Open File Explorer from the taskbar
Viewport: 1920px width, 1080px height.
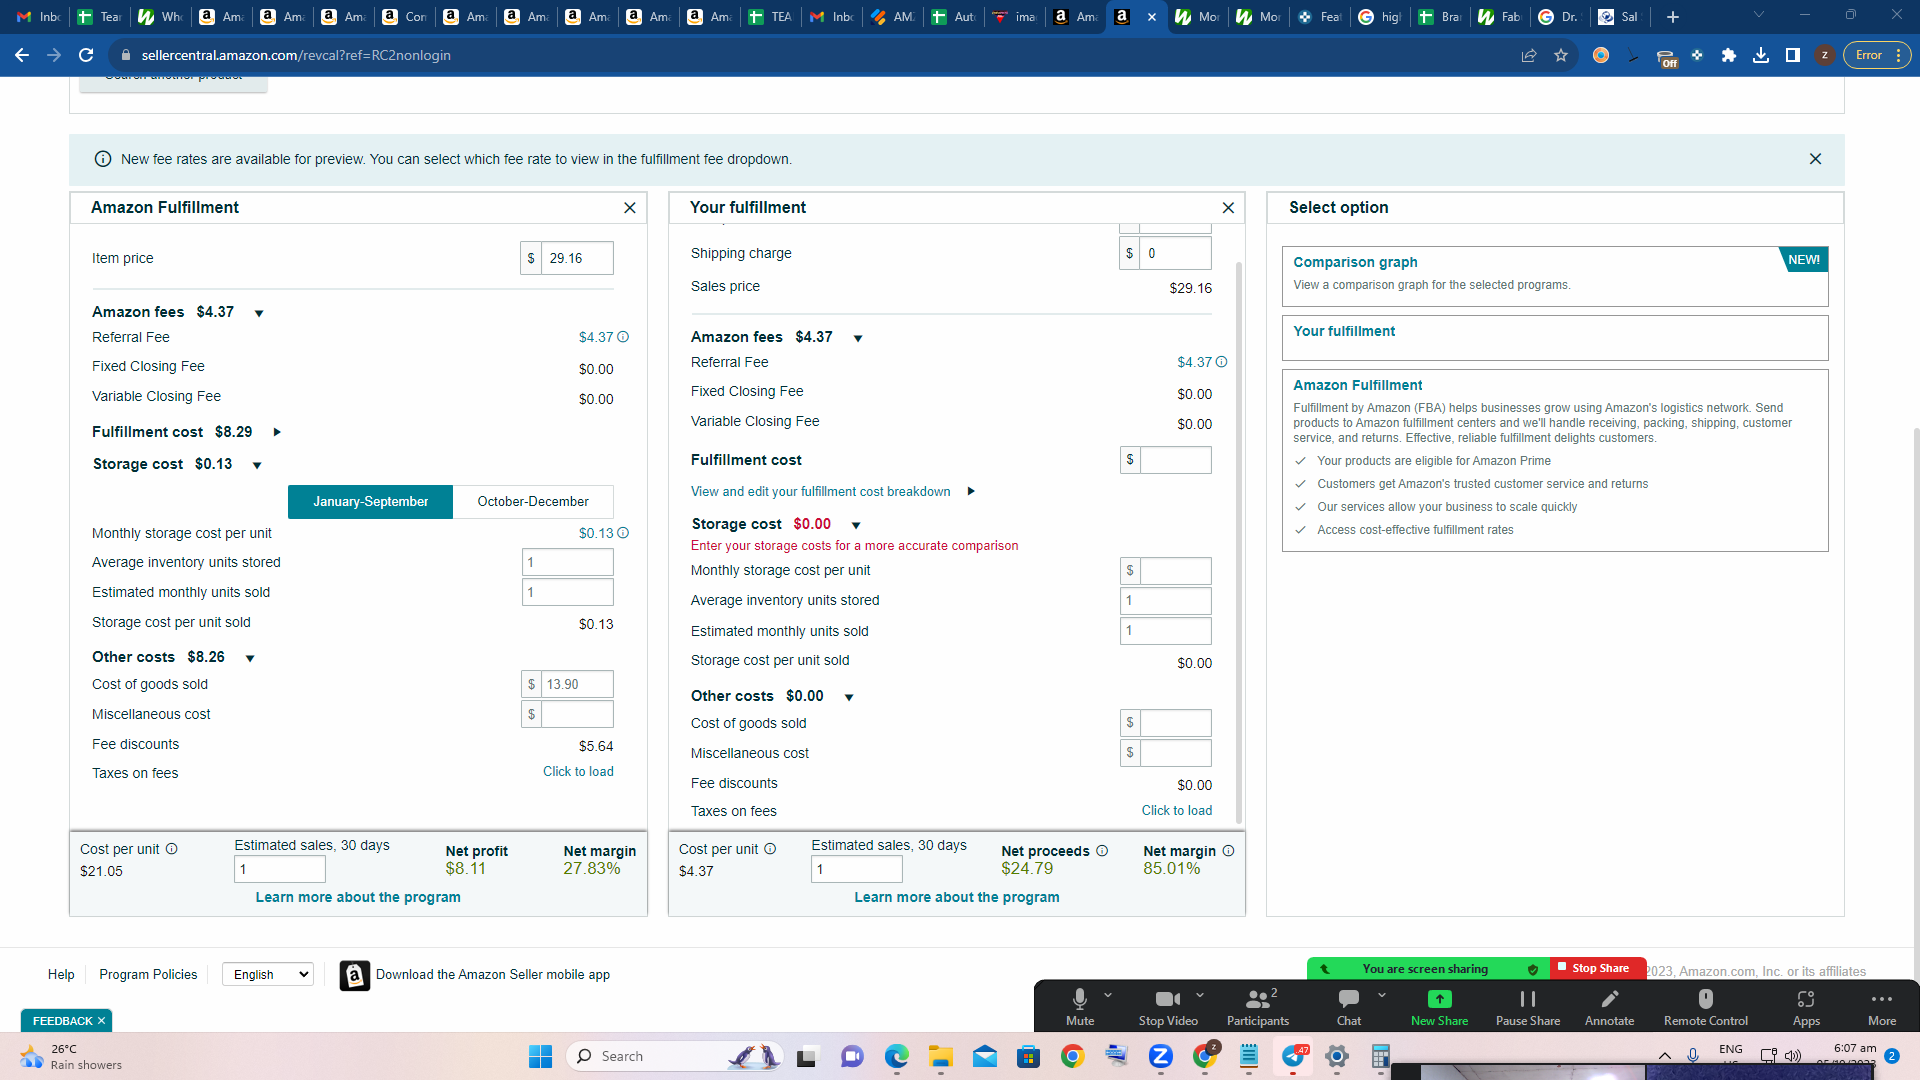(941, 1056)
